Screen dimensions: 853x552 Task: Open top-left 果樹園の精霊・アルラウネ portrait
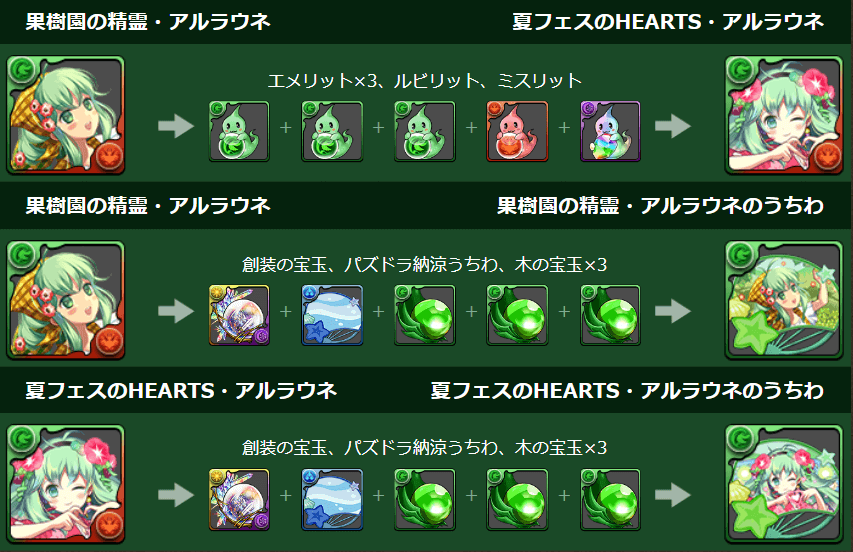click(x=66, y=115)
